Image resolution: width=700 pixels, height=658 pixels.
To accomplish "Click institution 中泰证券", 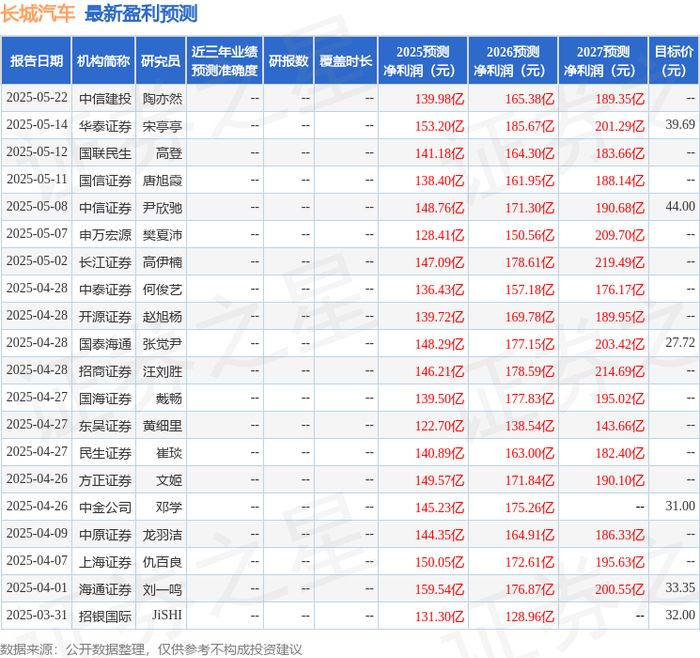I will click(x=105, y=289).
